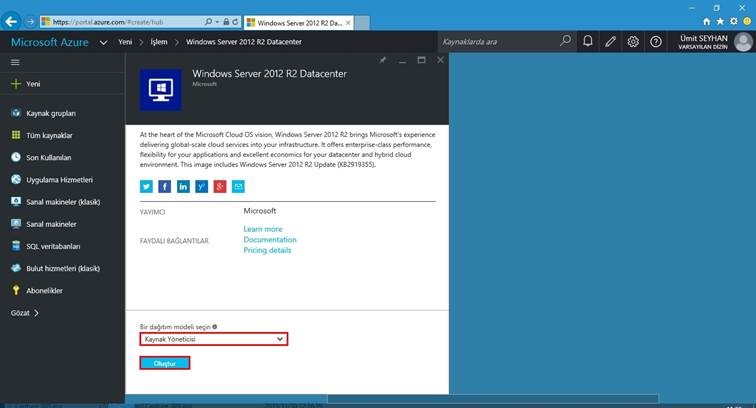Select Windows Server 2012 R2 Datacenter breadcrumb
Image resolution: width=756 pixels, height=408 pixels.
click(x=244, y=42)
